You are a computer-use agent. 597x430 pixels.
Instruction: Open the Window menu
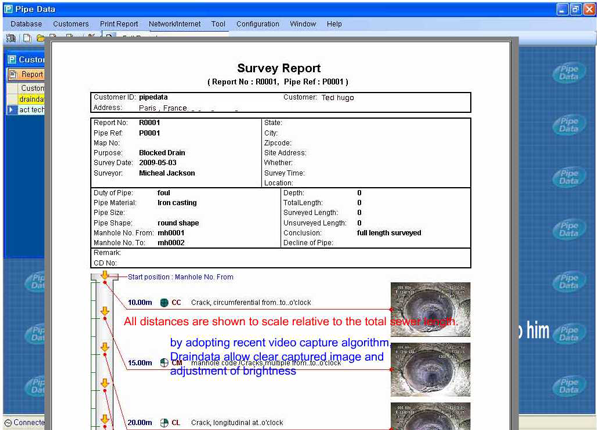303,24
